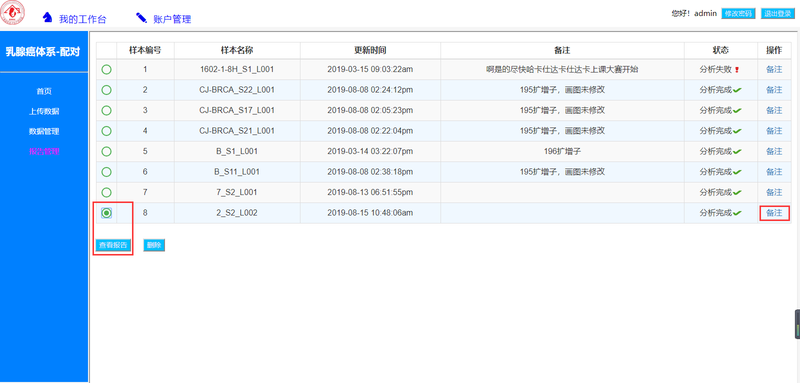
Task: Click the pencil icon beside 账户管理
Action: click(x=141, y=17)
